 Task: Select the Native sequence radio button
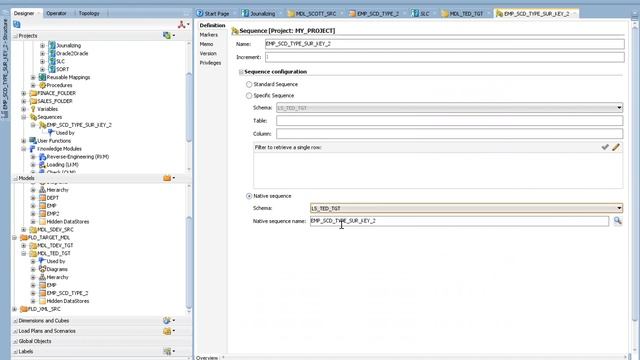point(249,196)
